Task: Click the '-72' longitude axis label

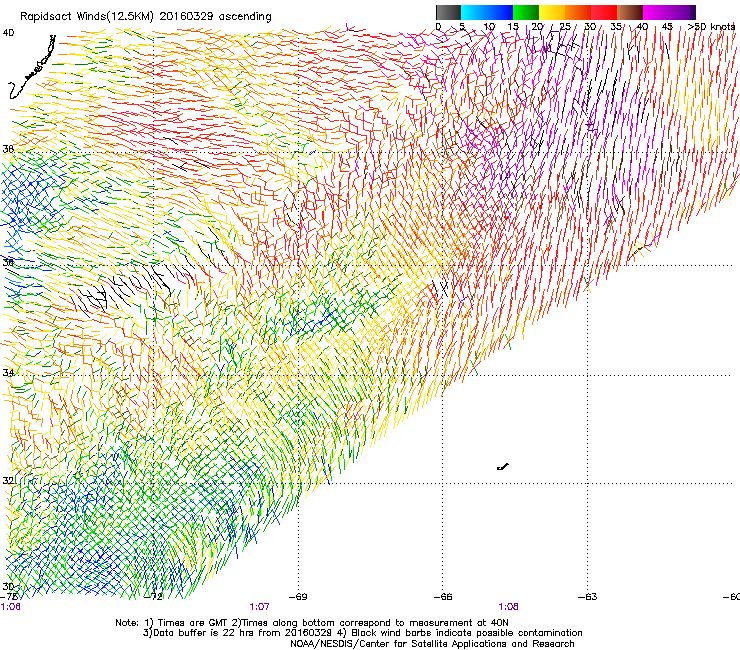Action: (x=153, y=597)
